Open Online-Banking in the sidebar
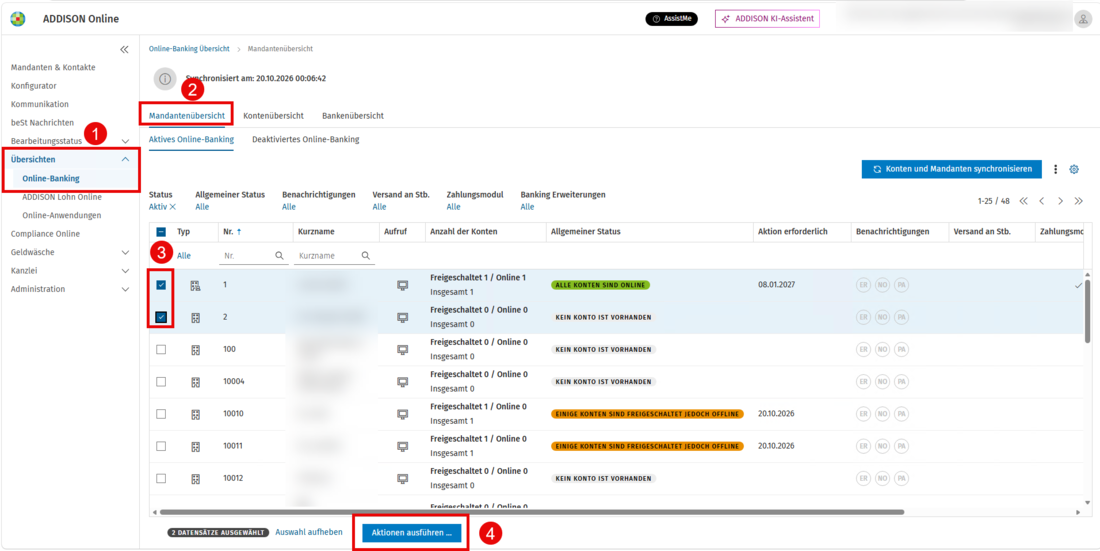1100x551 pixels. (x=51, y=178)
